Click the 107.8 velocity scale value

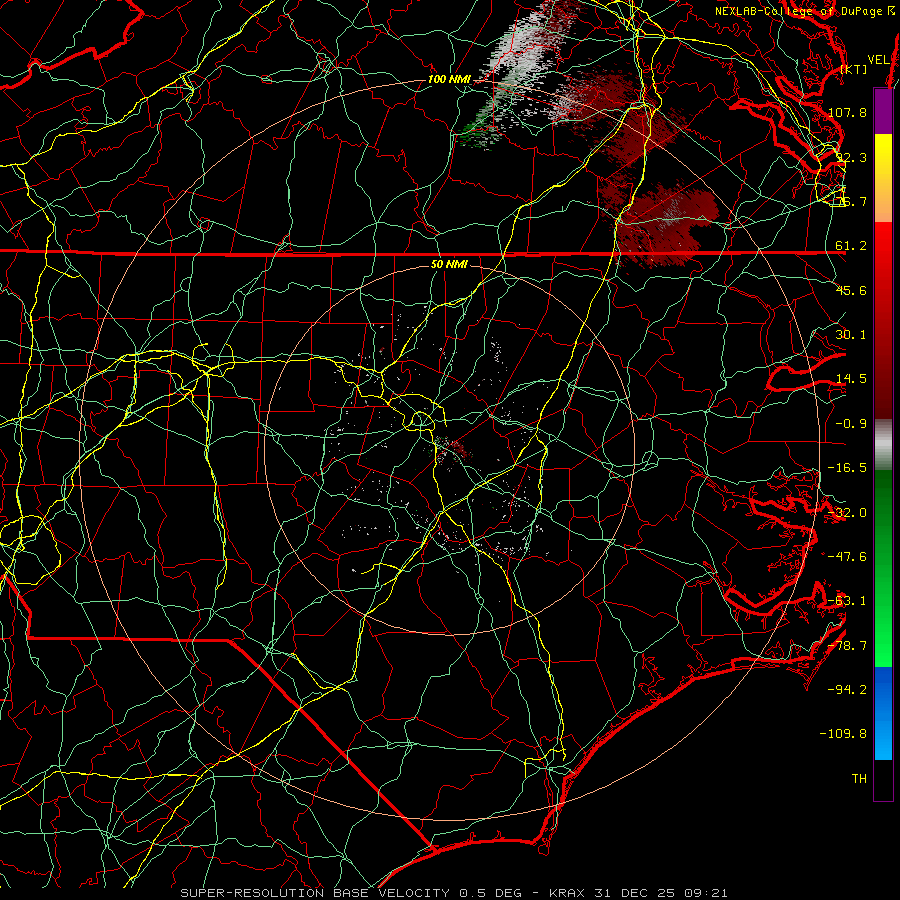pyautogui.click(x=847, y=112)
